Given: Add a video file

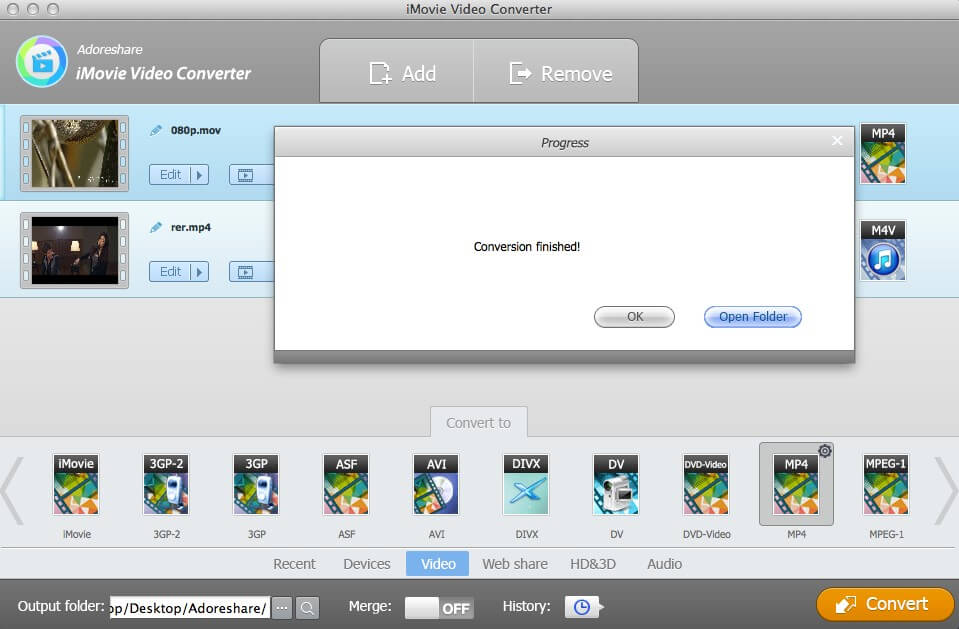Looking at the screenshot, I should click(x=396, y=72).
